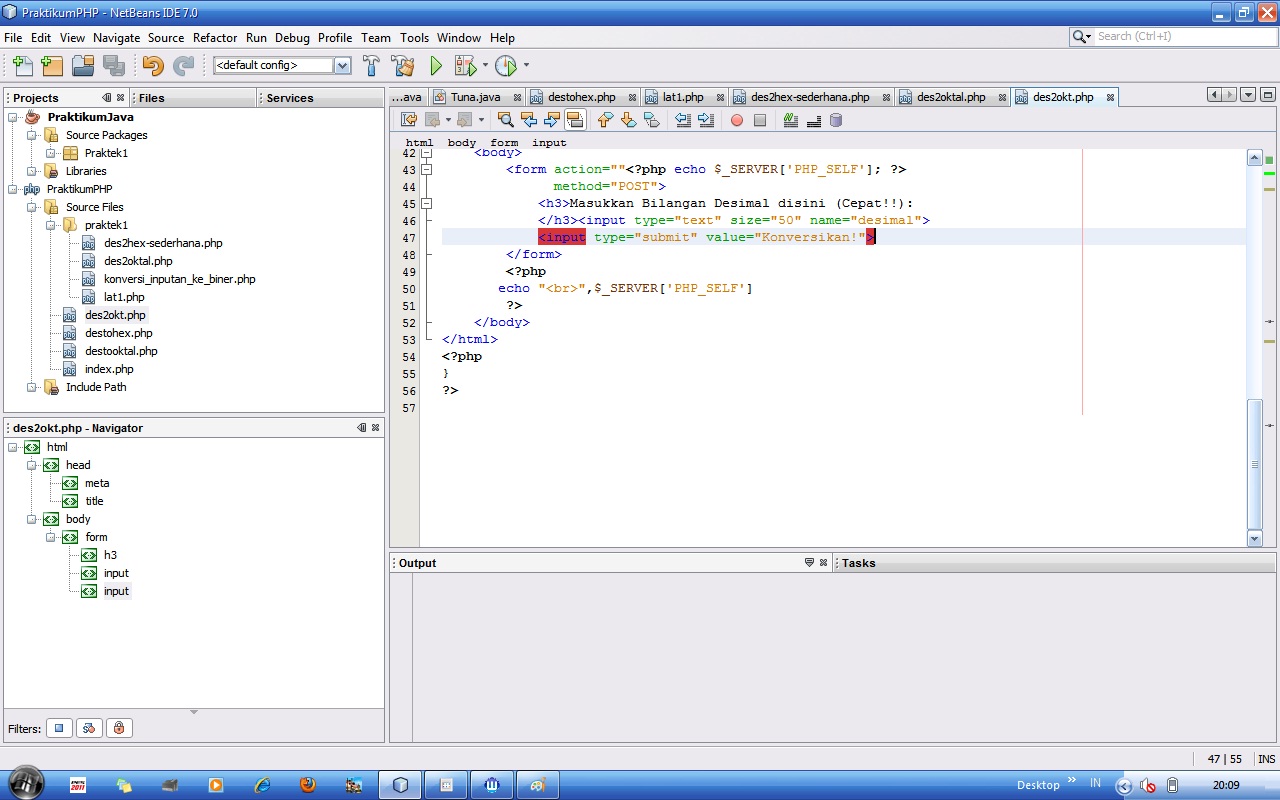Click the Undo arrow icon
This screenshot has height=800, width=1280.
click(x=153, y=66)
